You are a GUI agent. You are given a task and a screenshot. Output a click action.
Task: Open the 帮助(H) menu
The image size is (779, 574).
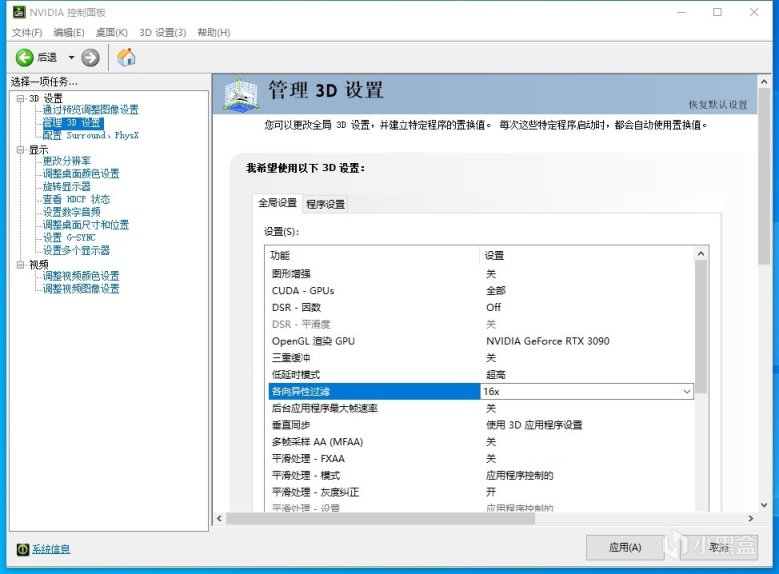click(214, 32)
